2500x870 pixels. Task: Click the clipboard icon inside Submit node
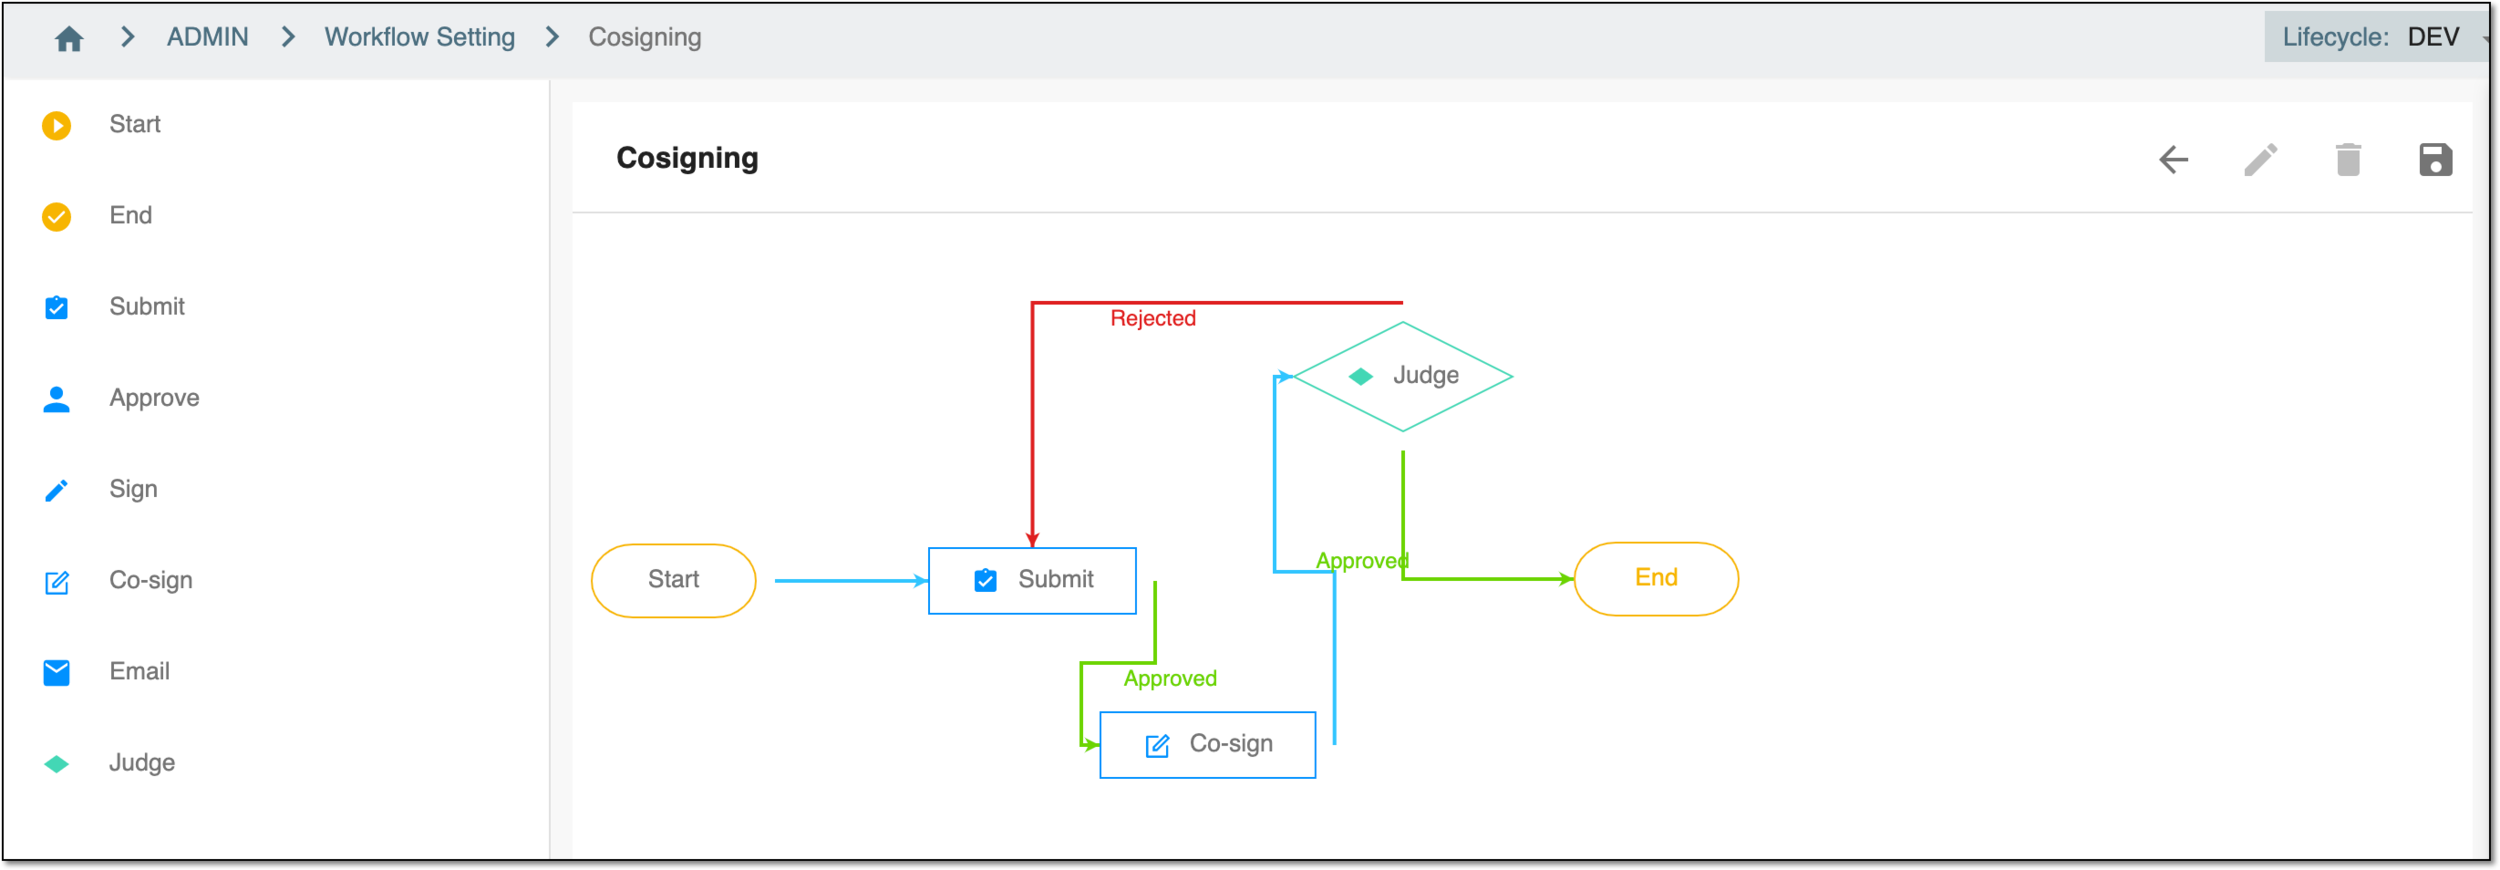click(x=985, y=581)
